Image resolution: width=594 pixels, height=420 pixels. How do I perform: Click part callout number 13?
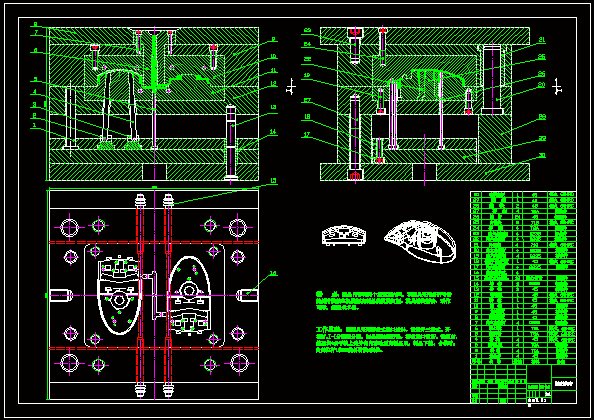pyautogui.click(x=273, y=108)
